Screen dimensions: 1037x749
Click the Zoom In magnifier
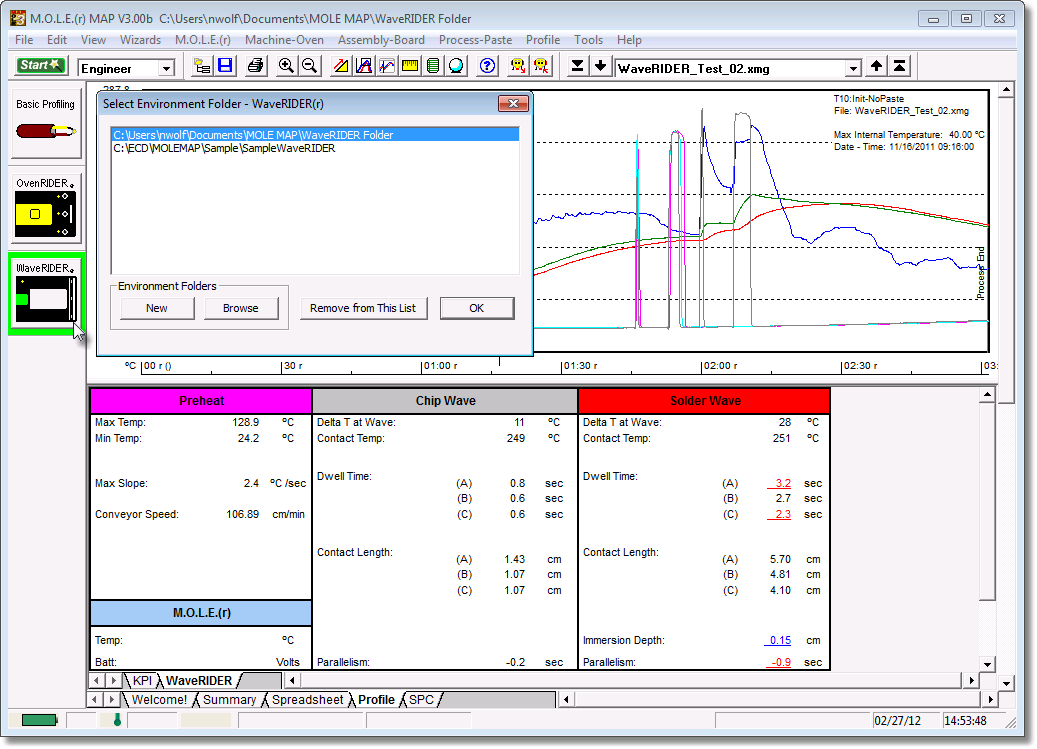coord(286,66)
